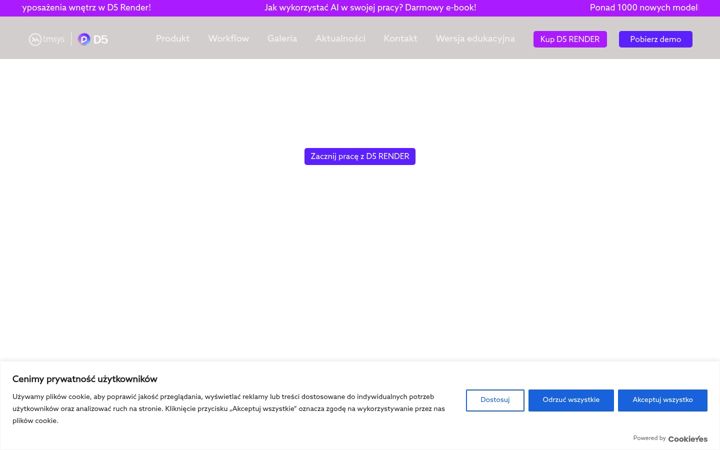This screenshot has width=720, height=450.
Task: Open the Produkt menu
Action: pos(172,39)
